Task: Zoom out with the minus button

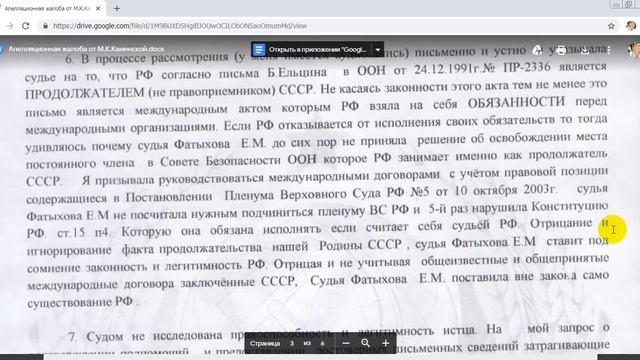Action: [x=346, y=343]
